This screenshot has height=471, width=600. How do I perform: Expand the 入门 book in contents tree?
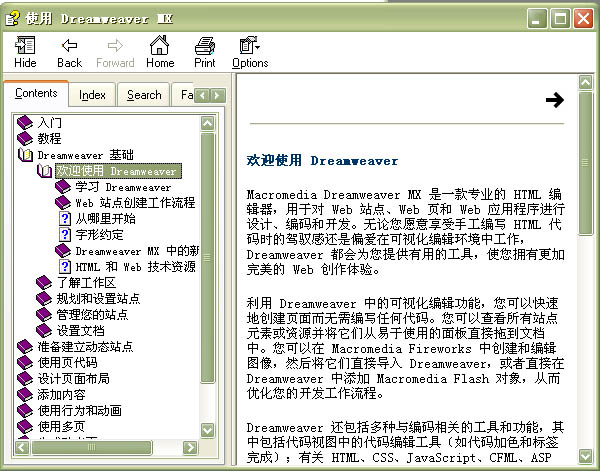26,123
